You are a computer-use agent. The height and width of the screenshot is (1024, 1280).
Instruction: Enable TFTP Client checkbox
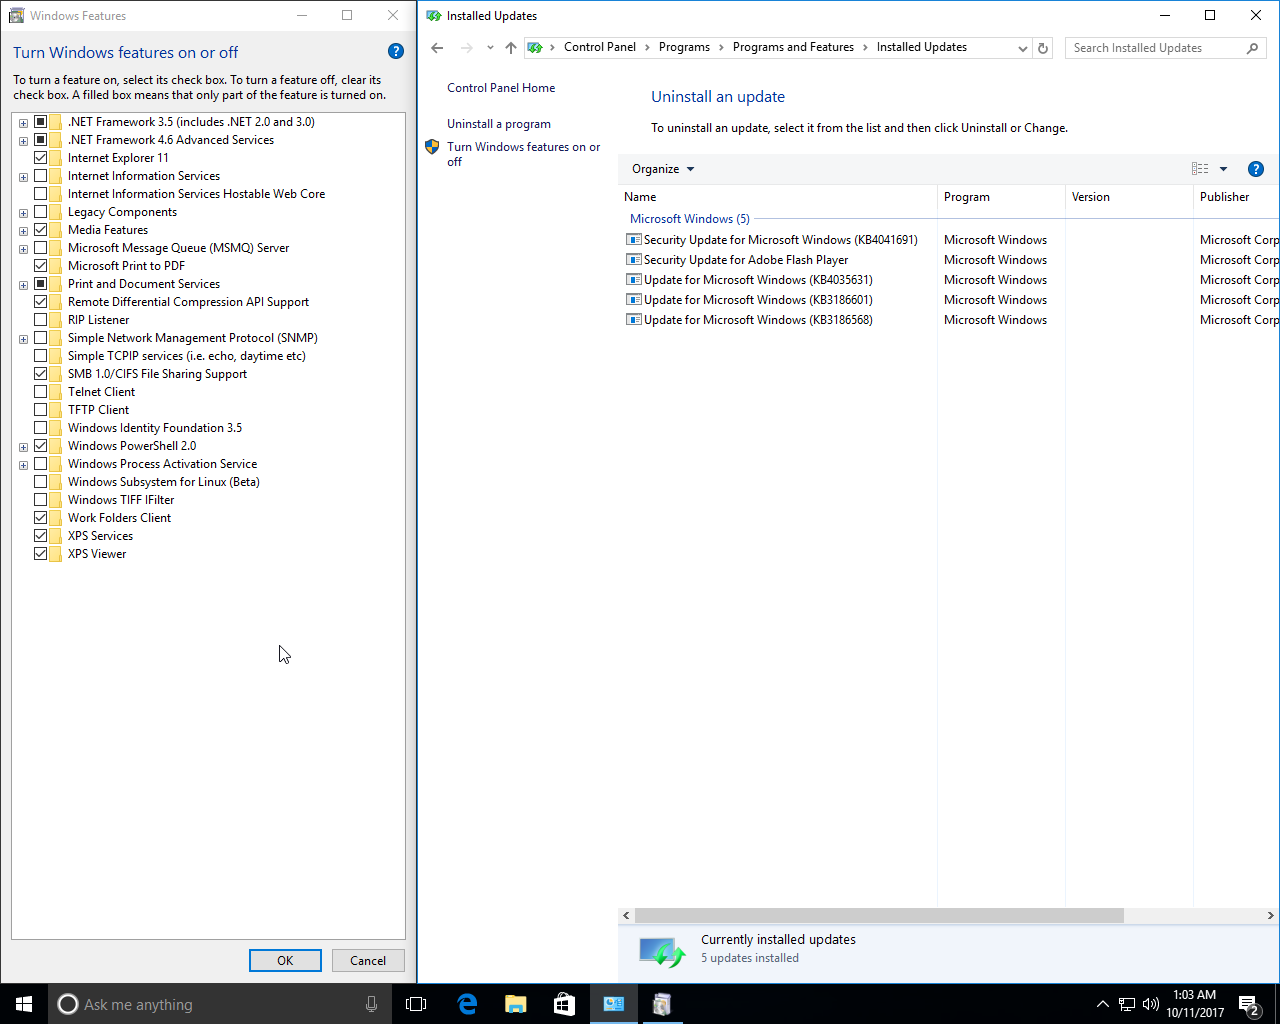[41, 410]
